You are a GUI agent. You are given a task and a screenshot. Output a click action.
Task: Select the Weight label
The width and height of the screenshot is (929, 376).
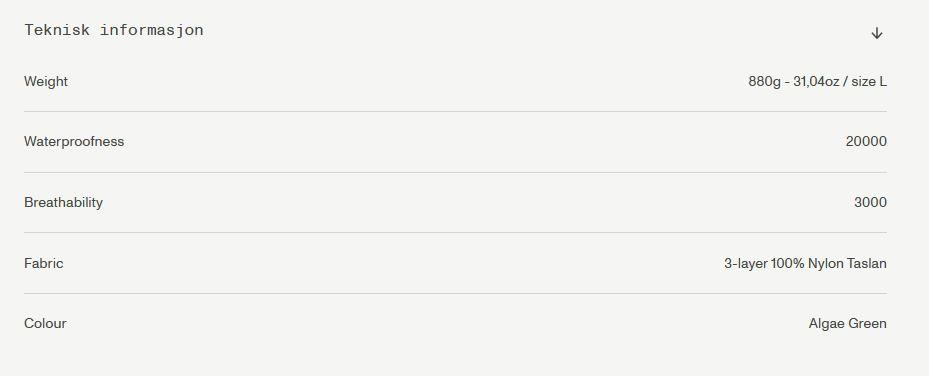(x=46, y=82)
